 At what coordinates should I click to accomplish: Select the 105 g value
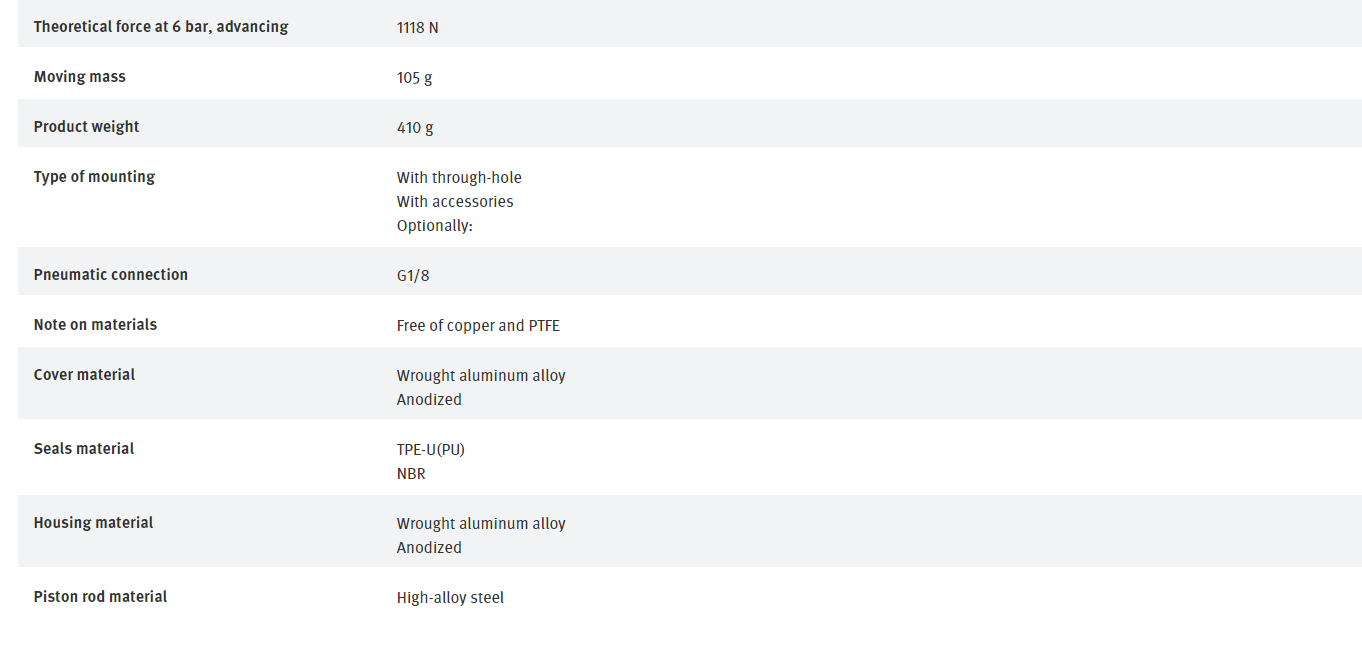pos(415,78)
